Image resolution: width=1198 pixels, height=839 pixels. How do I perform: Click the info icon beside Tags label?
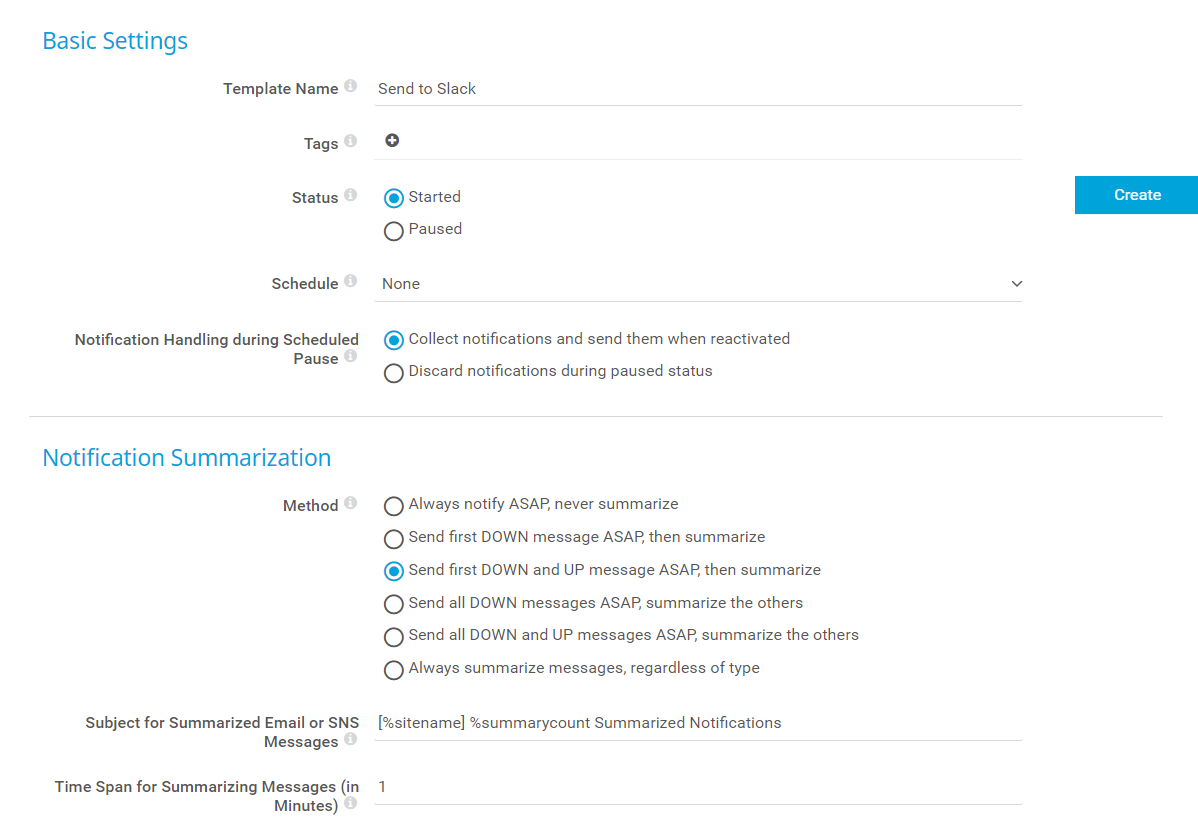point(350,142)
